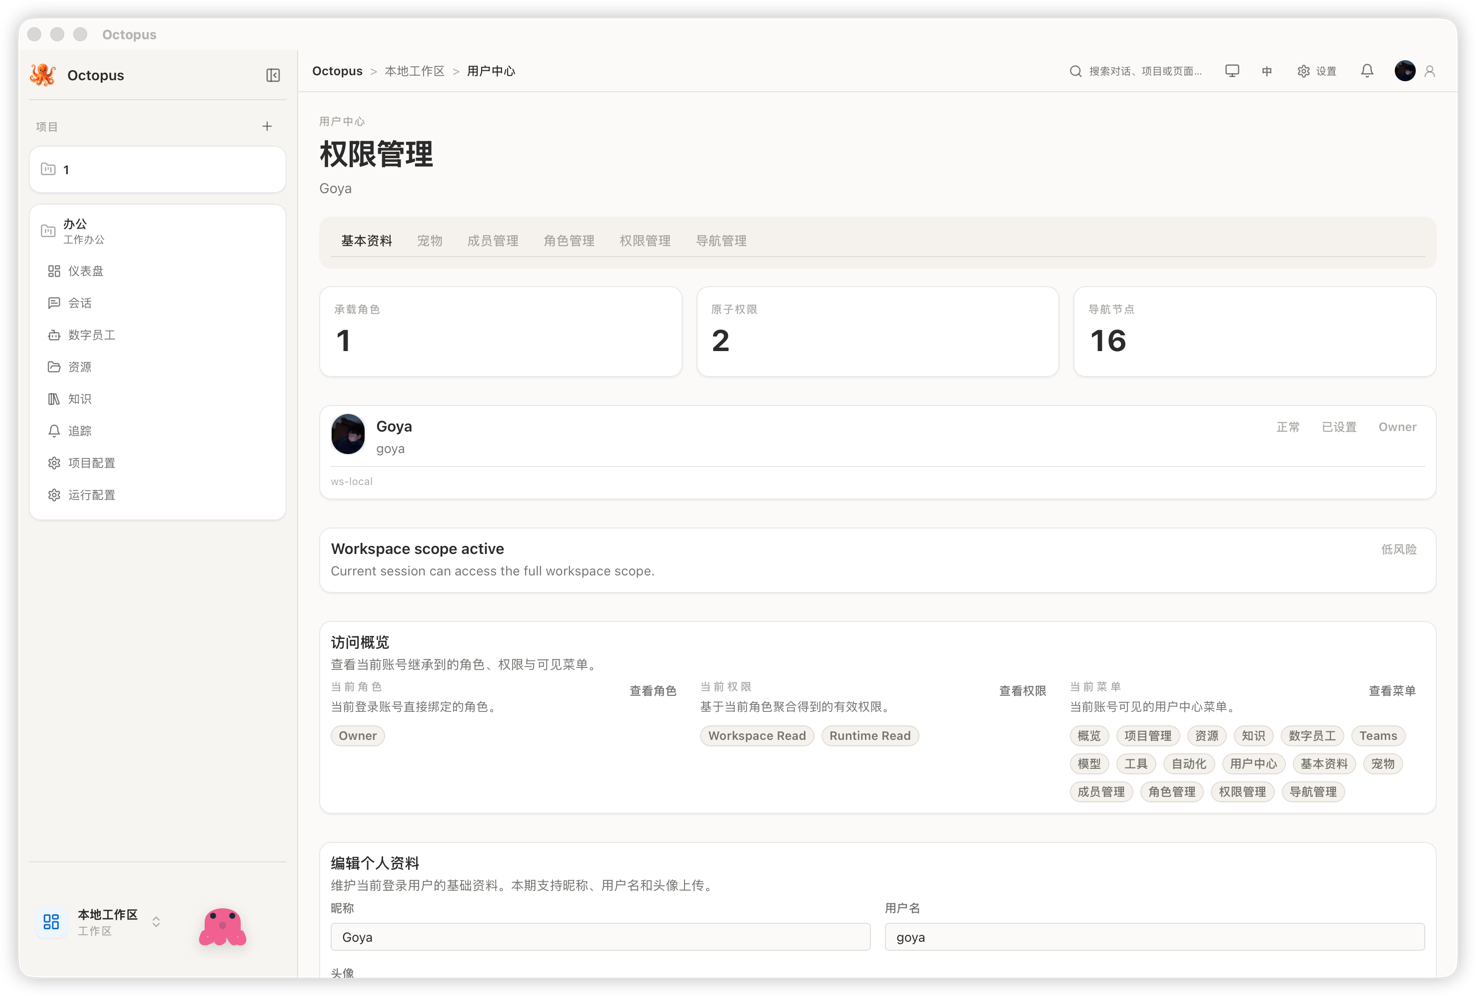Viewport: 1476px width, 996px height.
Task: Open the 仪表盘 dashboard item
Action: pos(157,271)
